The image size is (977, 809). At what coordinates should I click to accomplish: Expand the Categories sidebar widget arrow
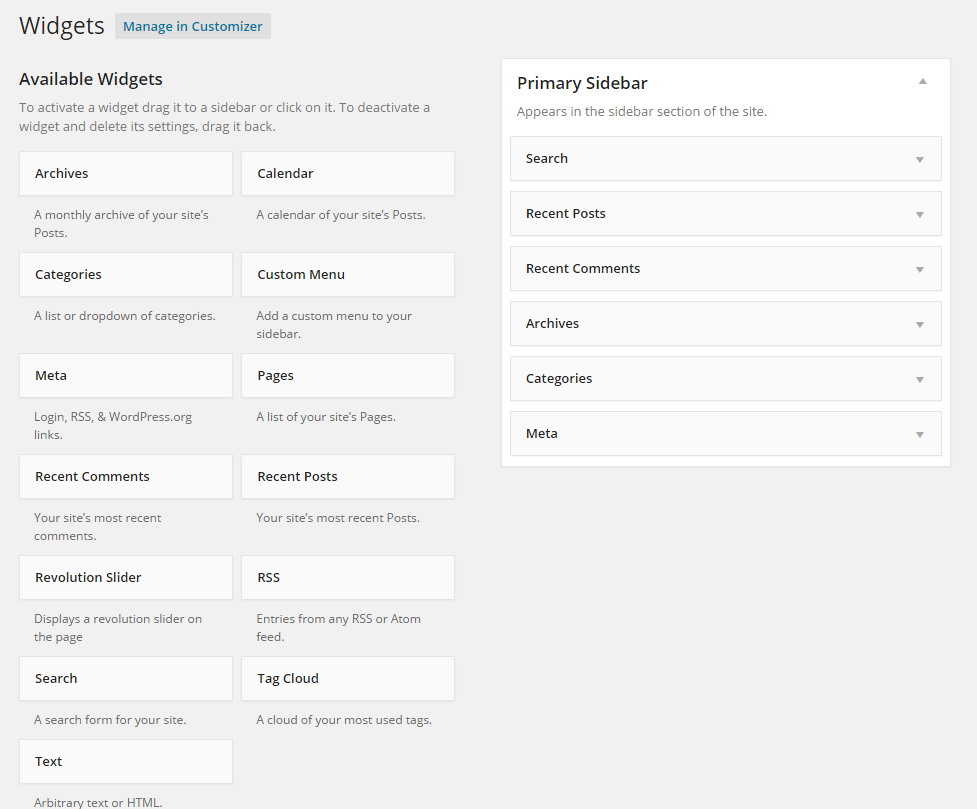(x=920, y=379)
